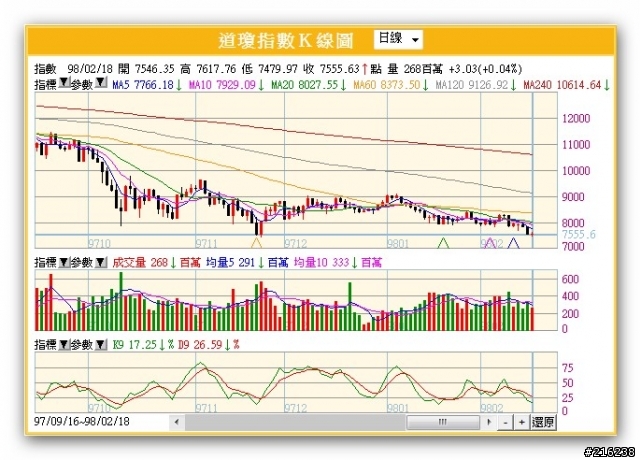Click the scrollbar right arrow
Viewport: 640px width, 460px height.
(489, 422)
